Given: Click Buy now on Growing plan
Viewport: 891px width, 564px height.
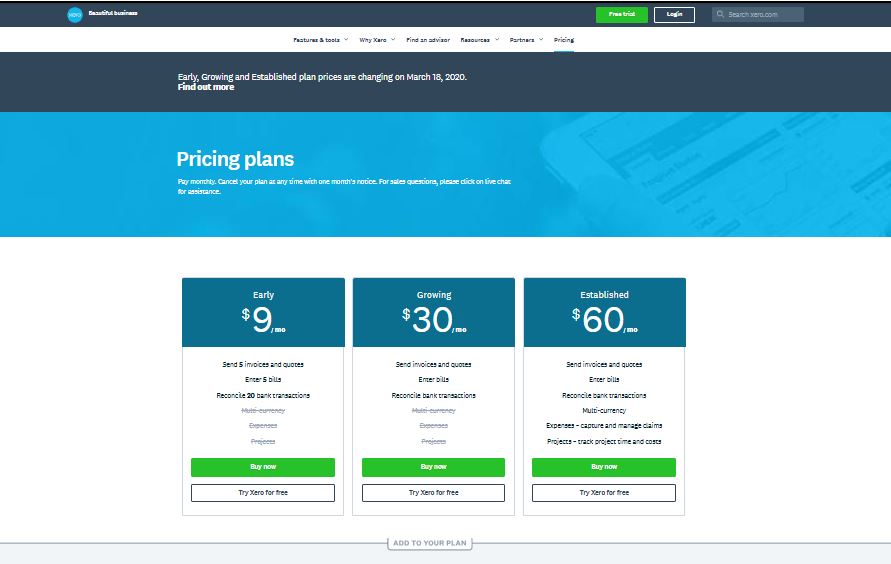Looking at the screenshot, I should (x=433, y=467).
